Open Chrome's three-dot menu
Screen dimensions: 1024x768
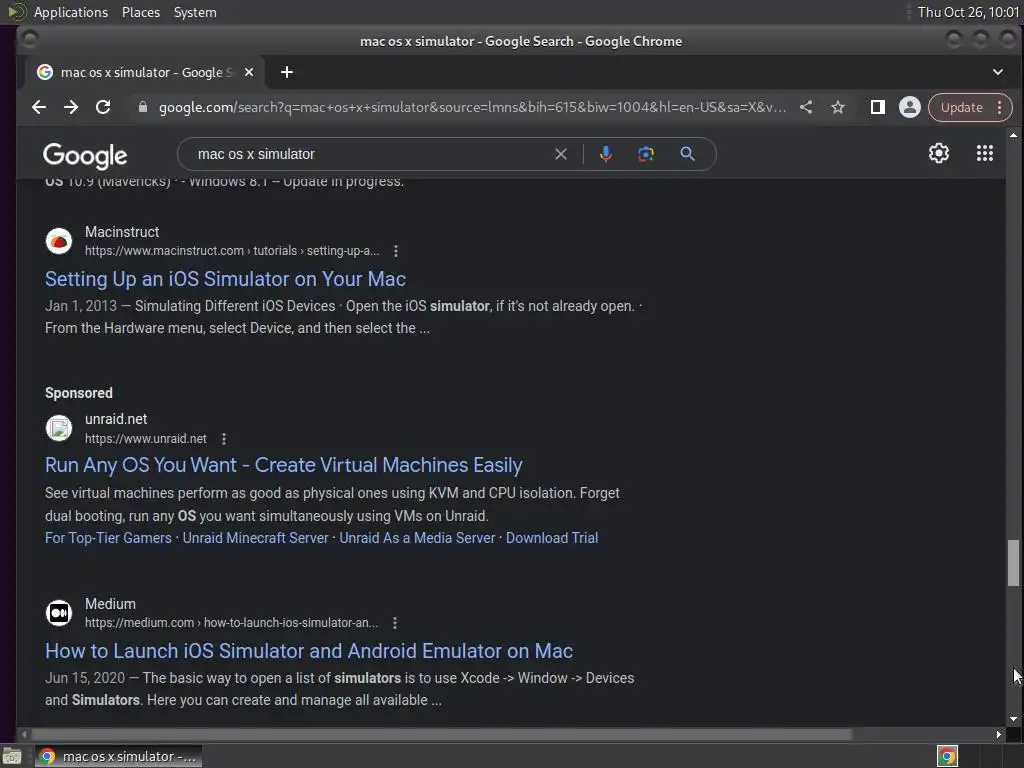pos(1000,108)
